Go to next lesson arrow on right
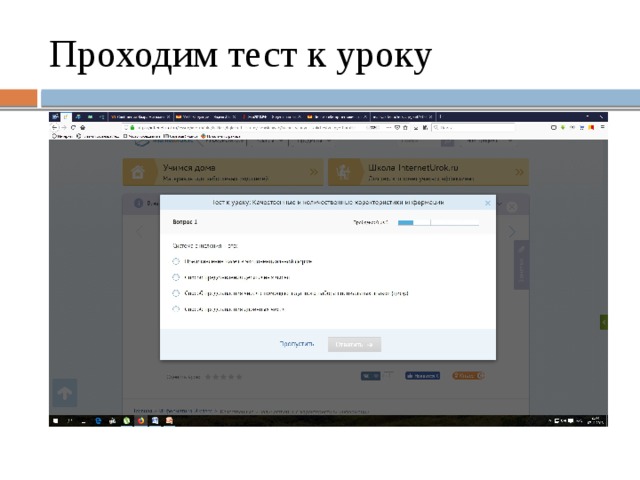The width and height of the screenshot is (640, 480). click(512, 231)
